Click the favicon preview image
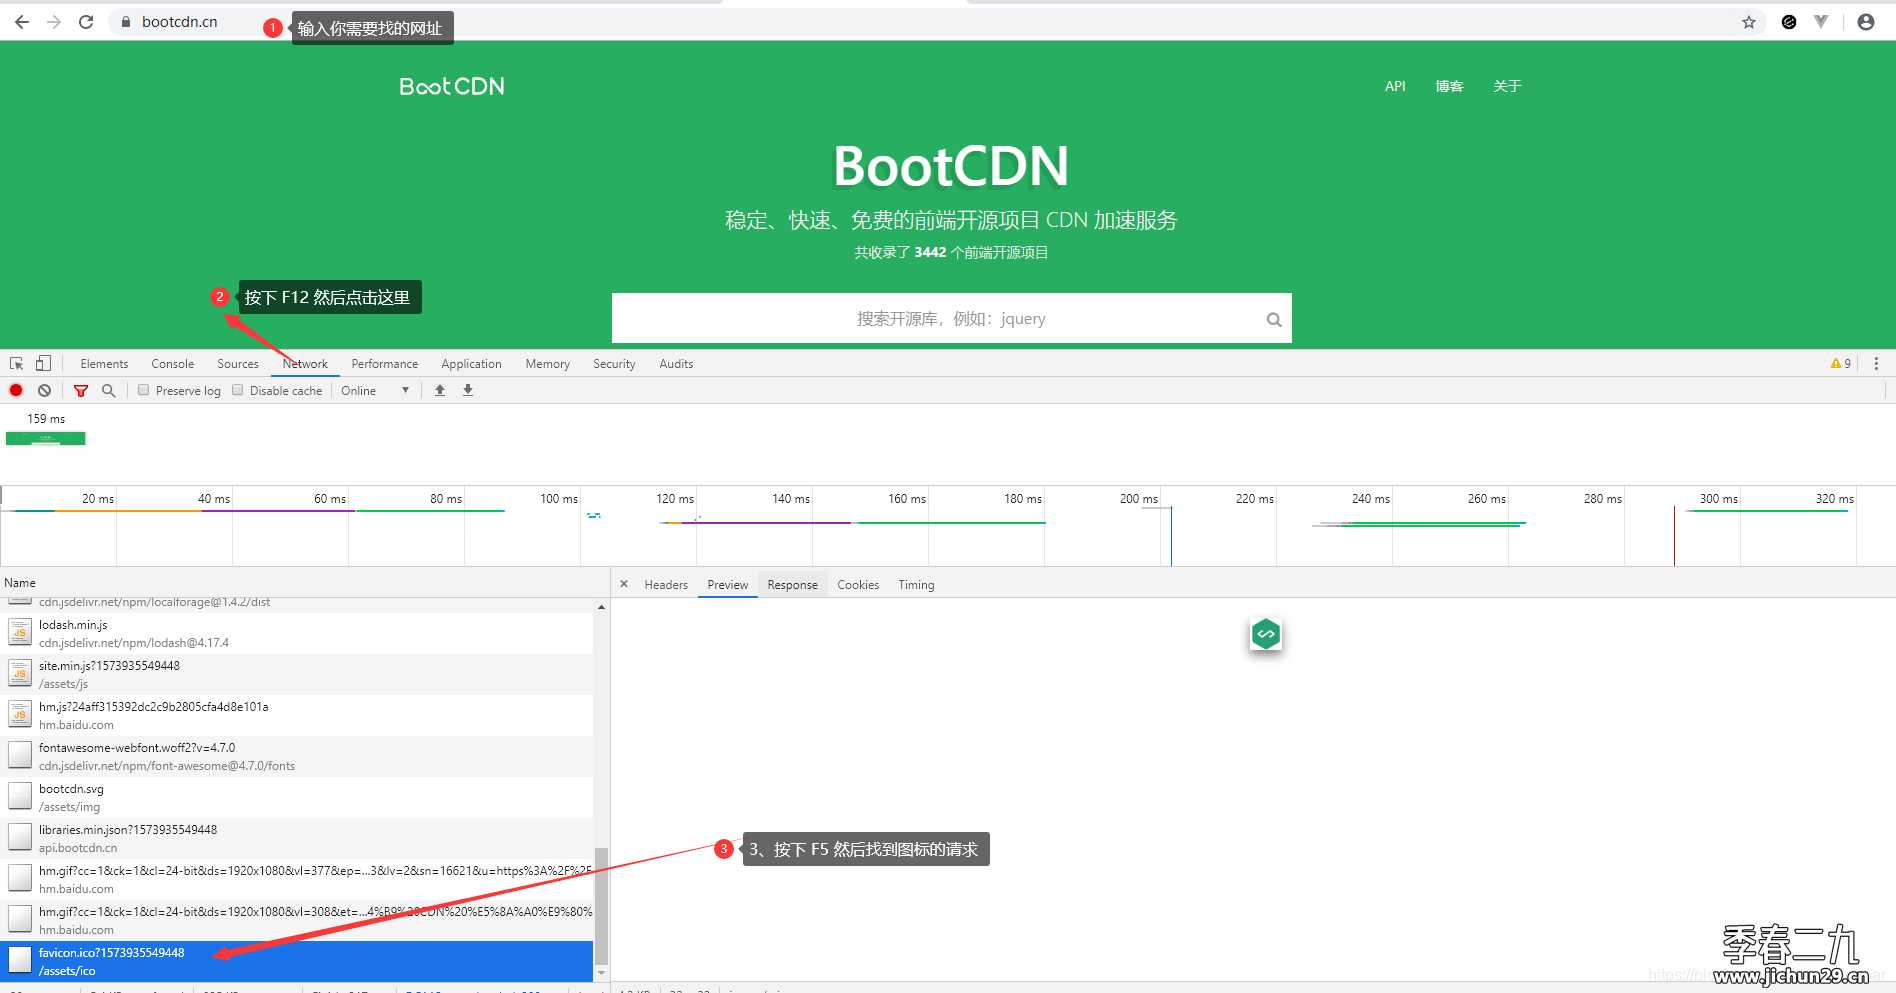 [1266, 634]
